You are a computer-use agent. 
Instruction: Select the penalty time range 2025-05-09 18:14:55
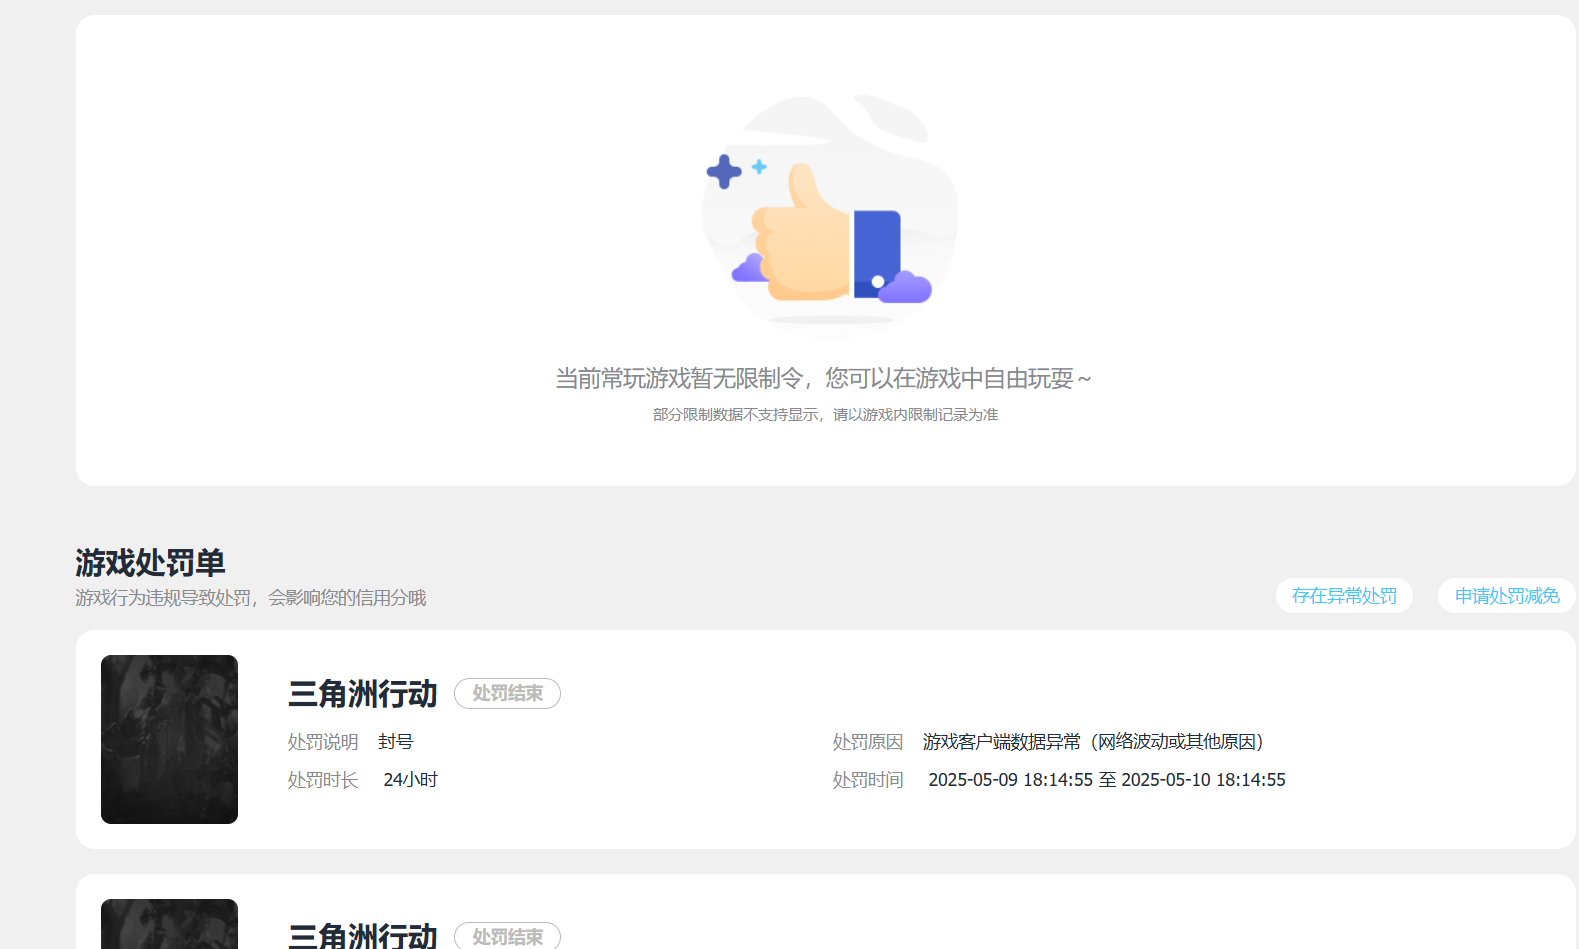point(1107,779)
